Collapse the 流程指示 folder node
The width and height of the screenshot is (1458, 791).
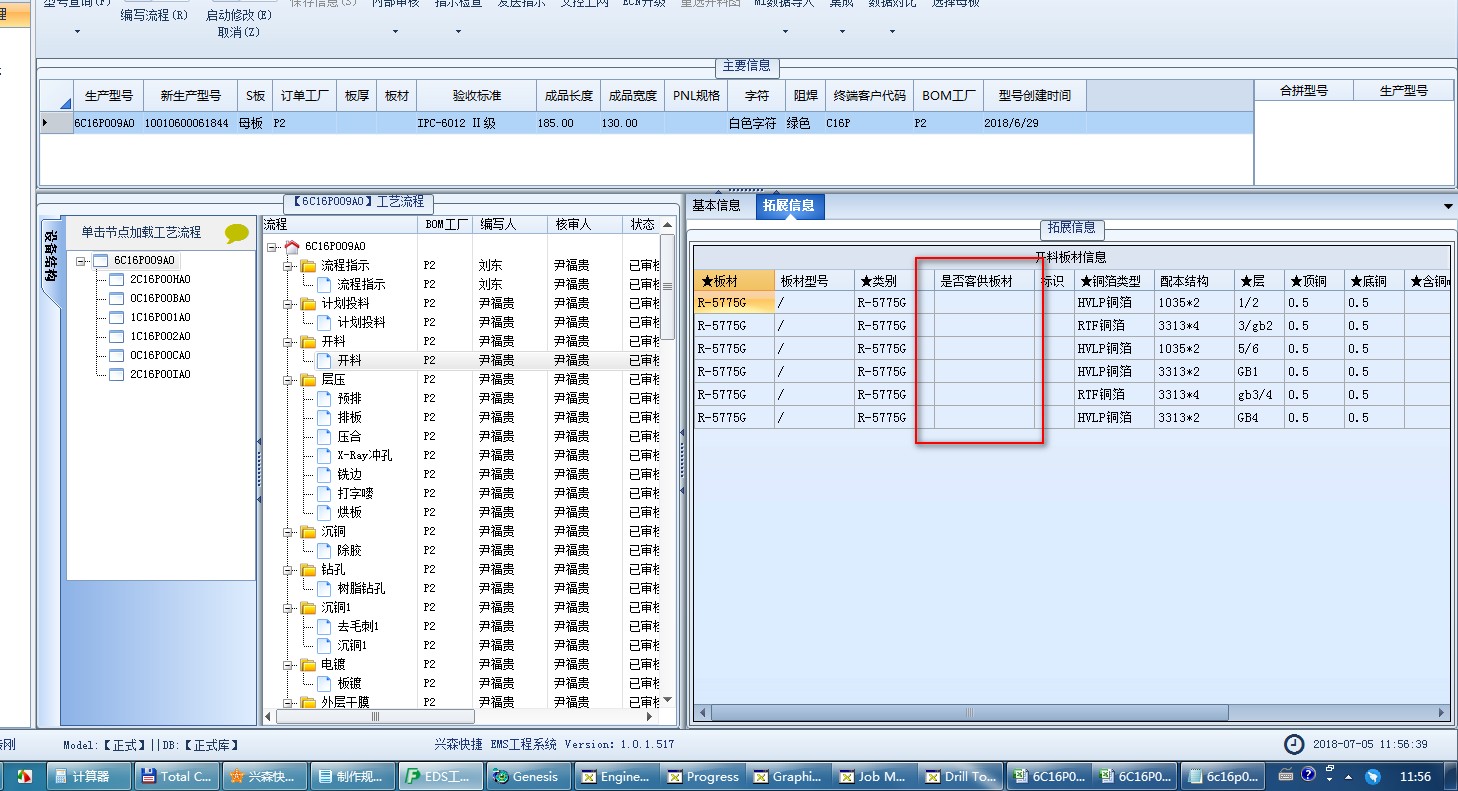pos(288,266)
